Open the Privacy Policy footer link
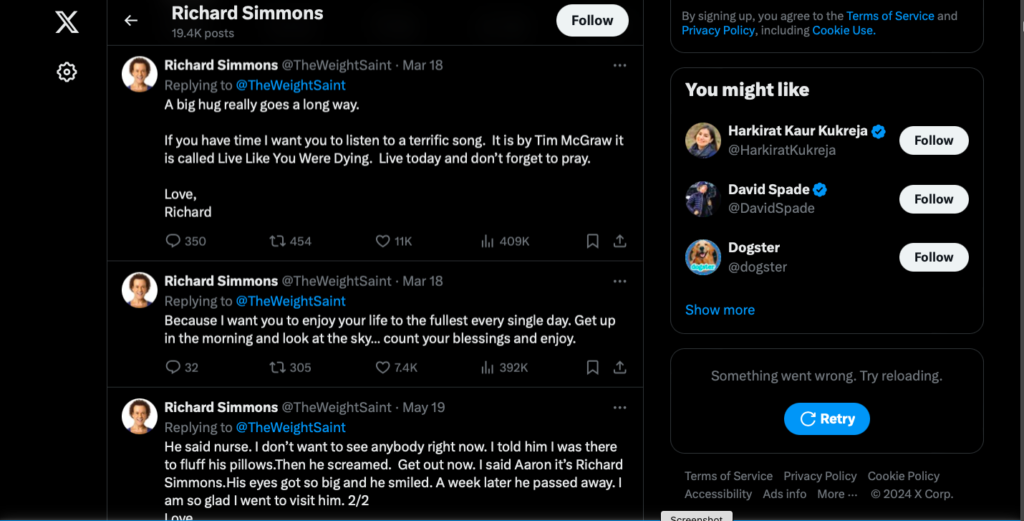This screenshot has height=521, width=1024. (820, 476)
